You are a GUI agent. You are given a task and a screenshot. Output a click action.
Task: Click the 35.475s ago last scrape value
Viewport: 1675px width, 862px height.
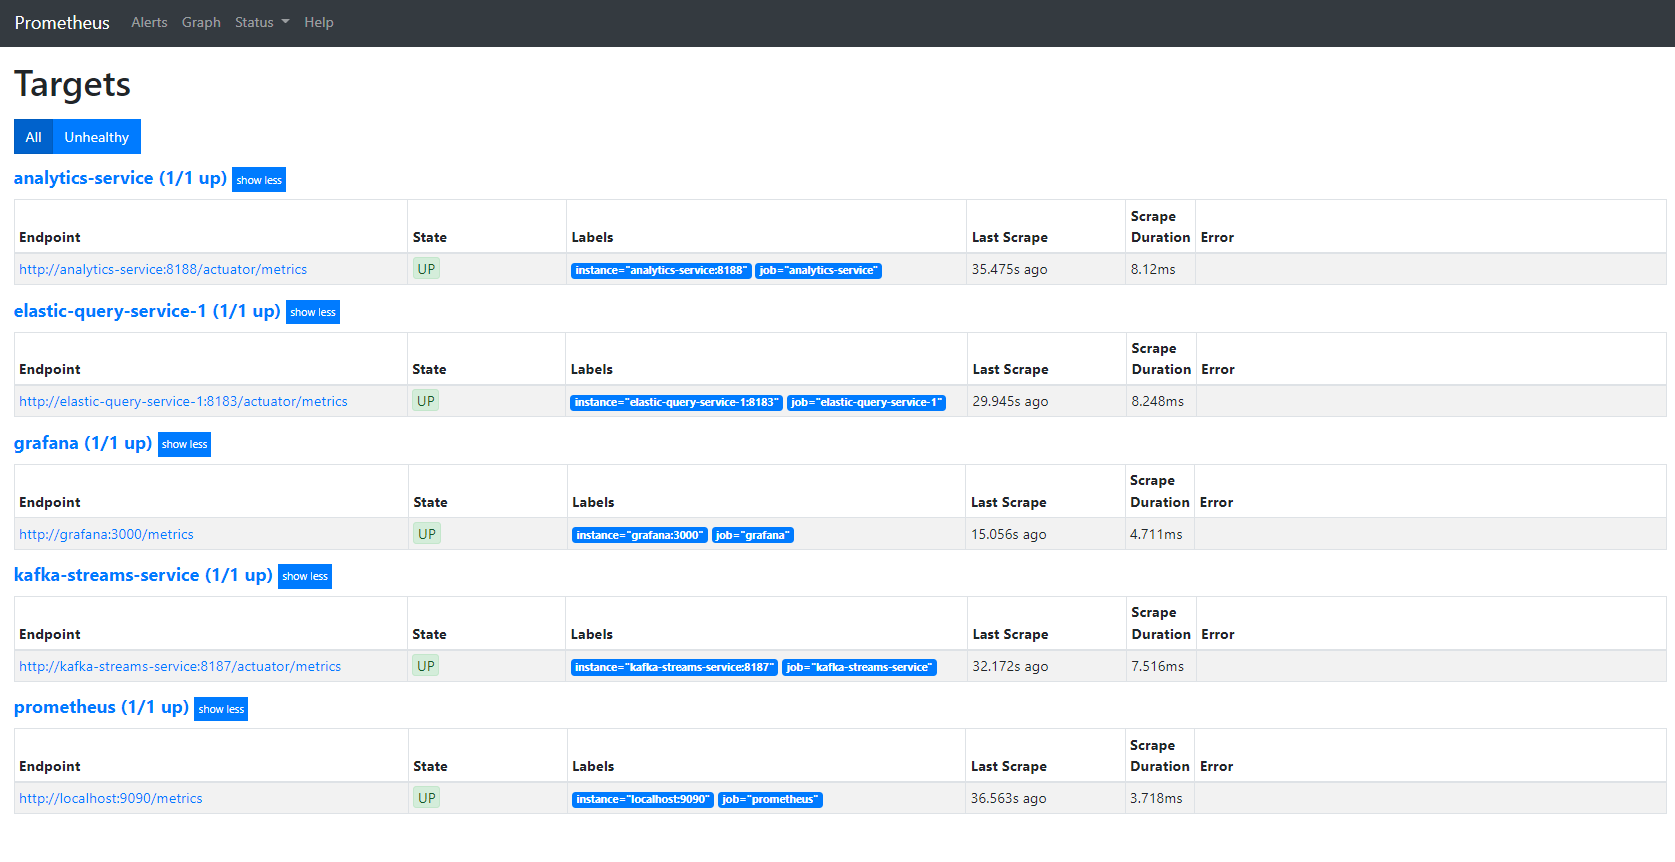point(1010,269)
